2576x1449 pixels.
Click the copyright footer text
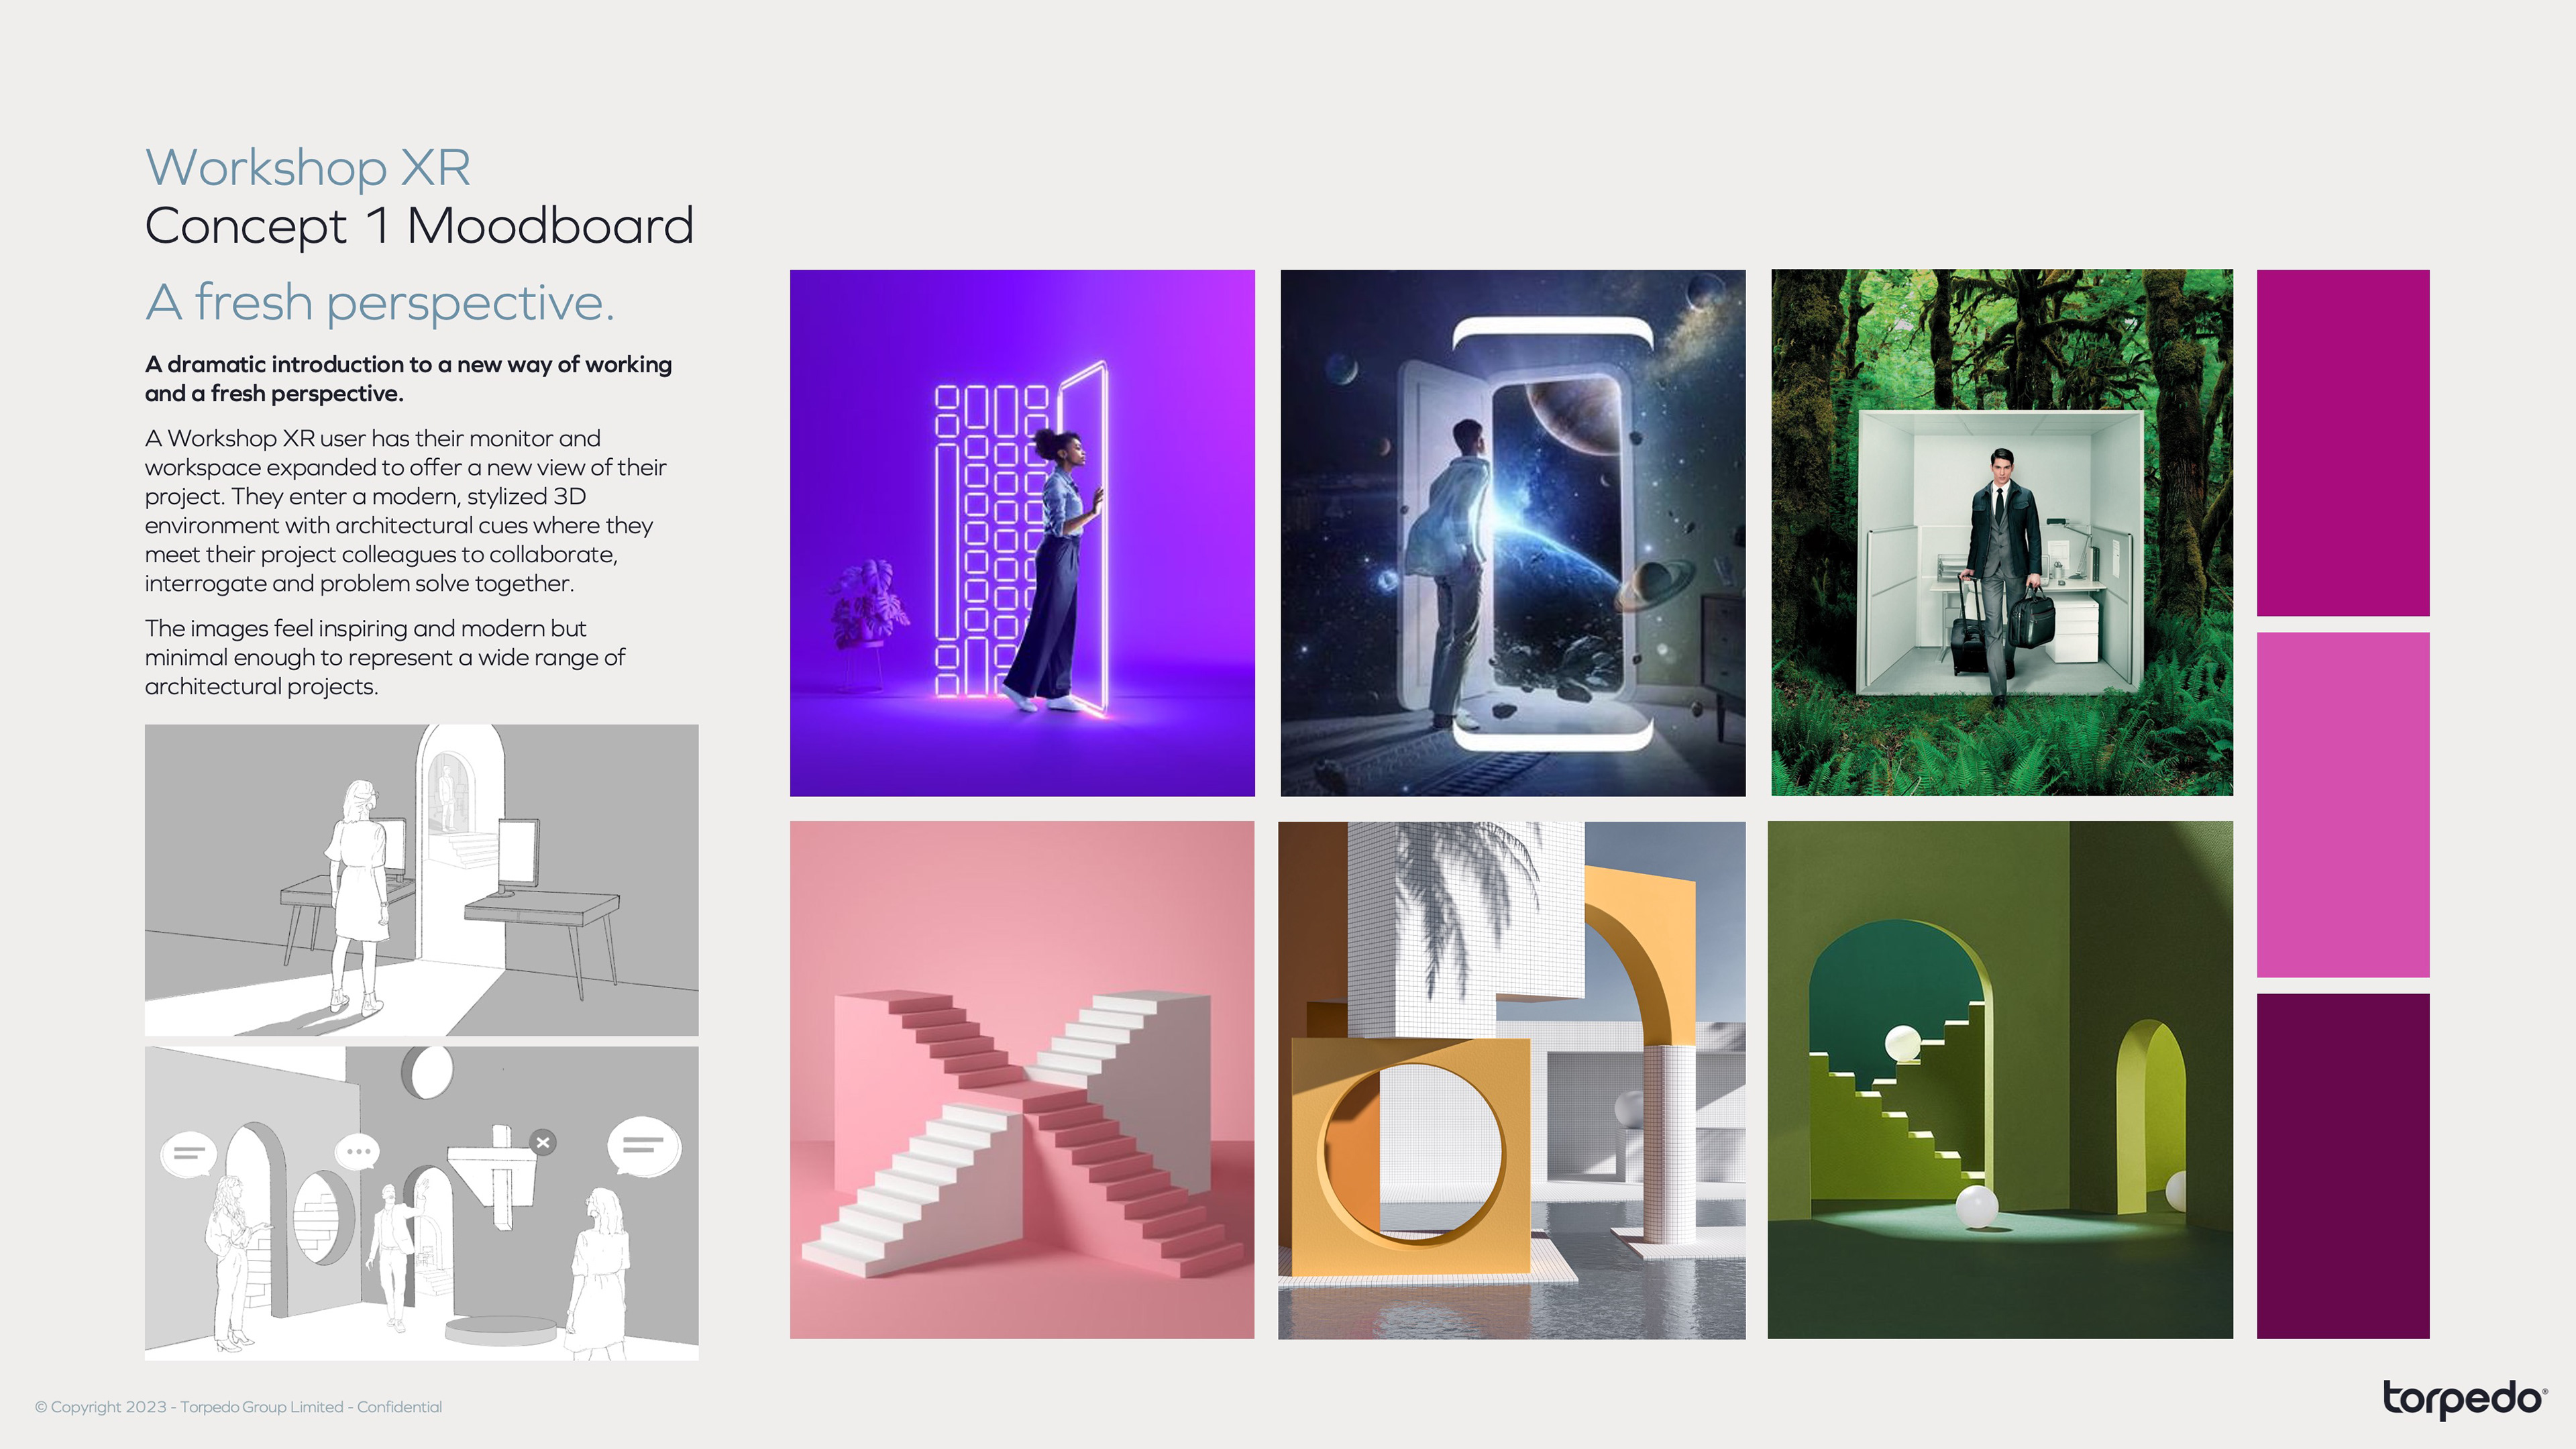(238, 1407)
